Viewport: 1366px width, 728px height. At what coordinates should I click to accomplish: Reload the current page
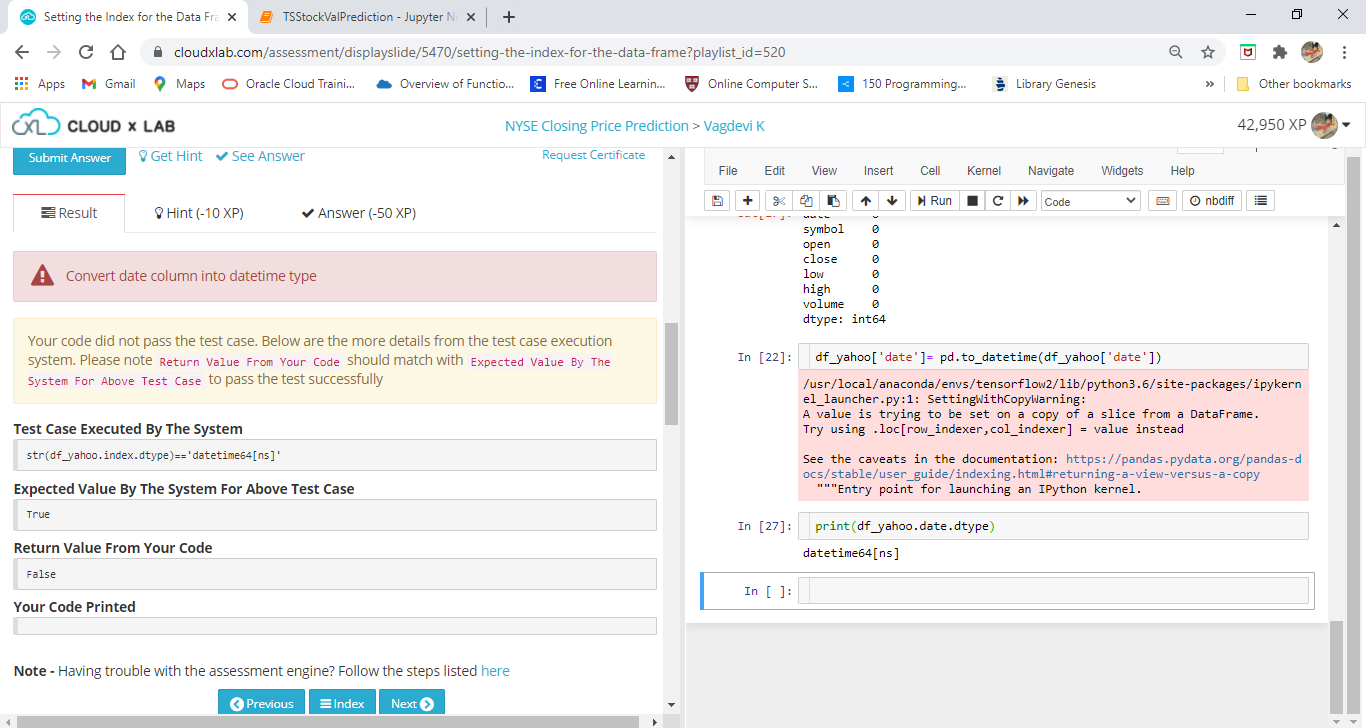[86, 52]
